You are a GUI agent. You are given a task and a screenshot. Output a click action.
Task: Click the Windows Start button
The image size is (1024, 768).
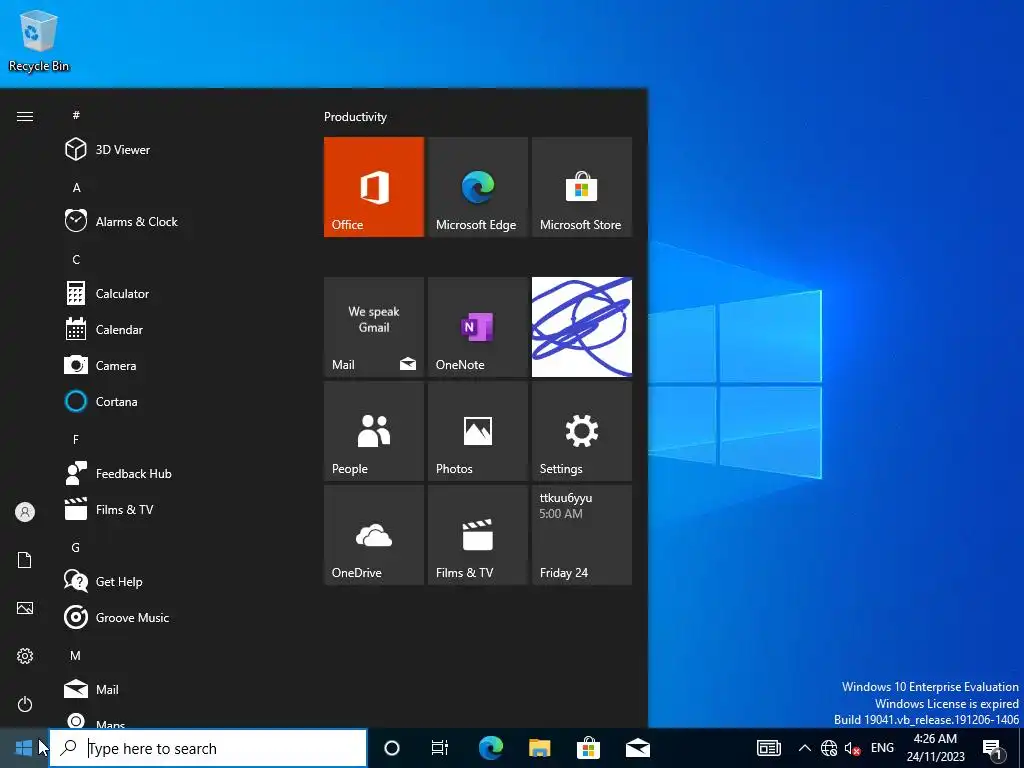24,748
